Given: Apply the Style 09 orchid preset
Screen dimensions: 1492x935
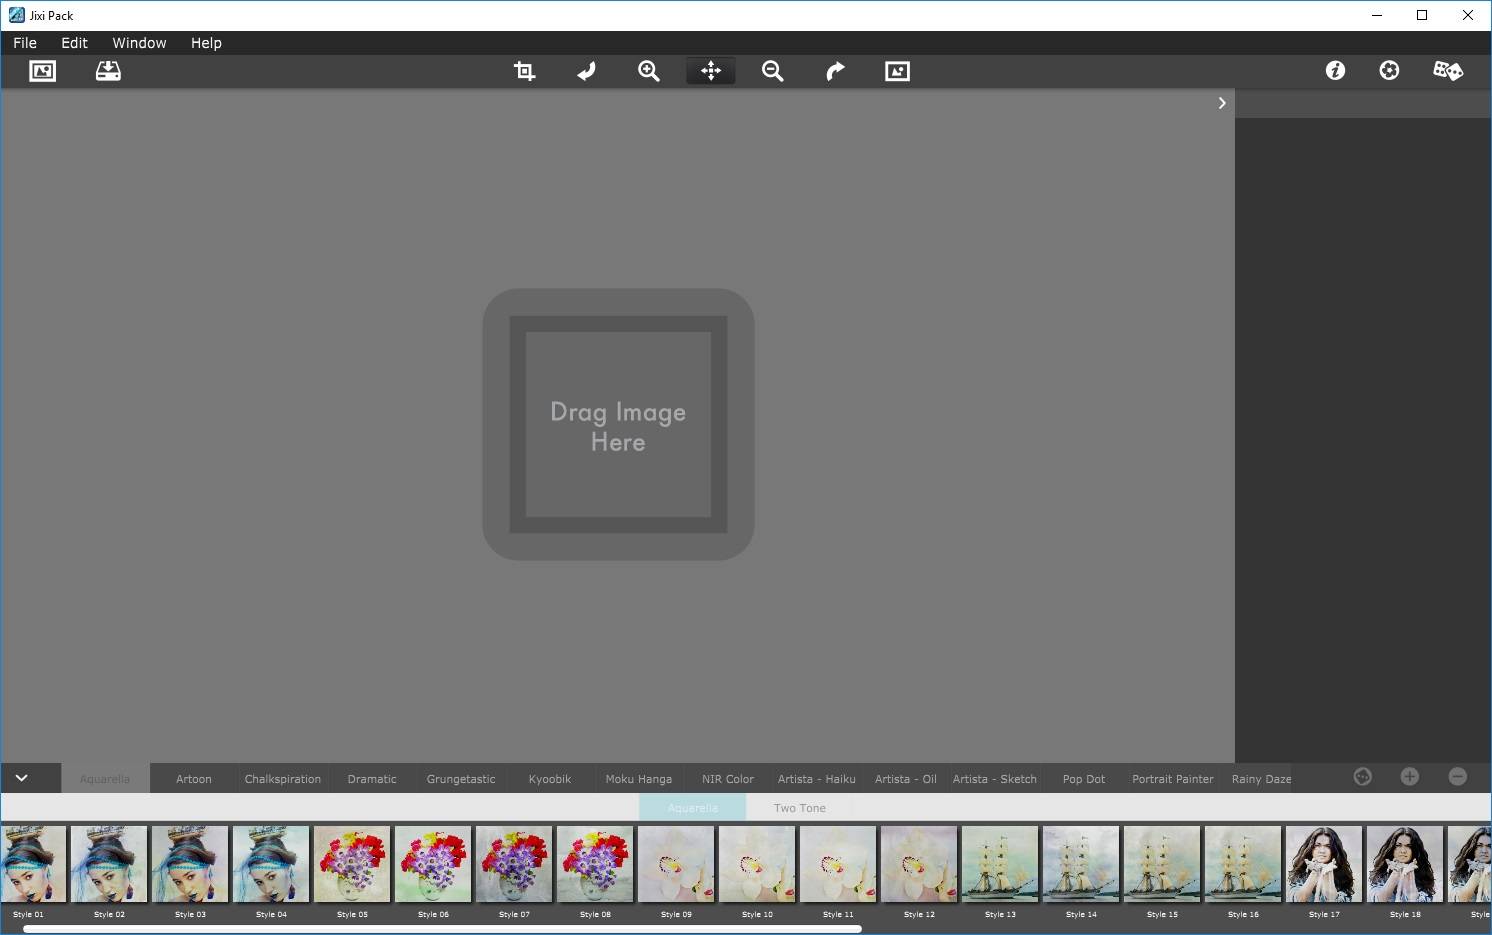Looking at the screenshot, I should pos(676,864).
